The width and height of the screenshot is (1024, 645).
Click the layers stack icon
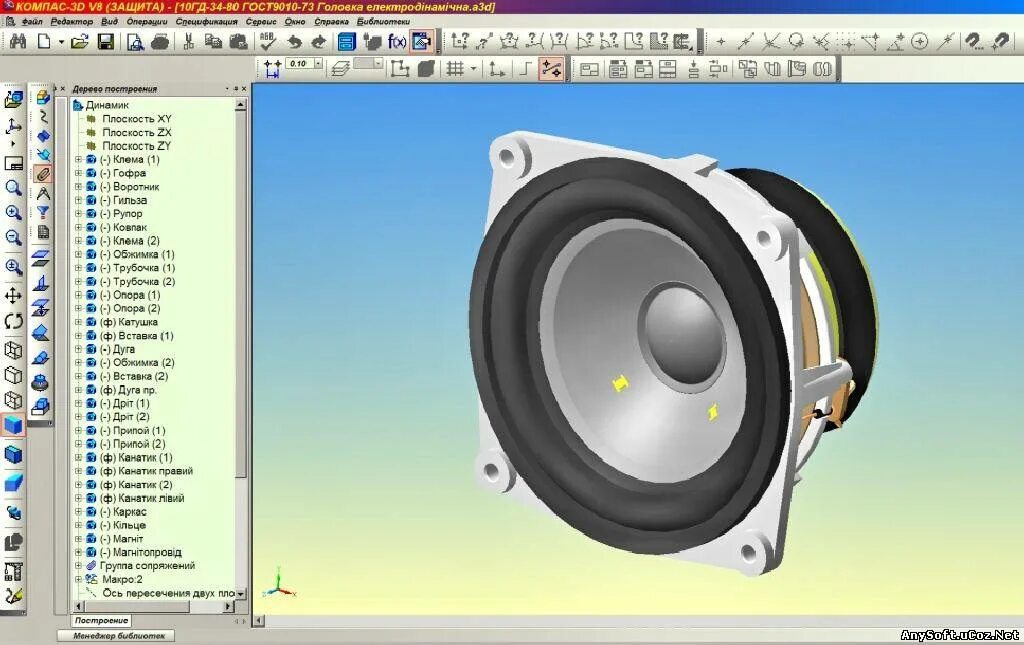340,69
